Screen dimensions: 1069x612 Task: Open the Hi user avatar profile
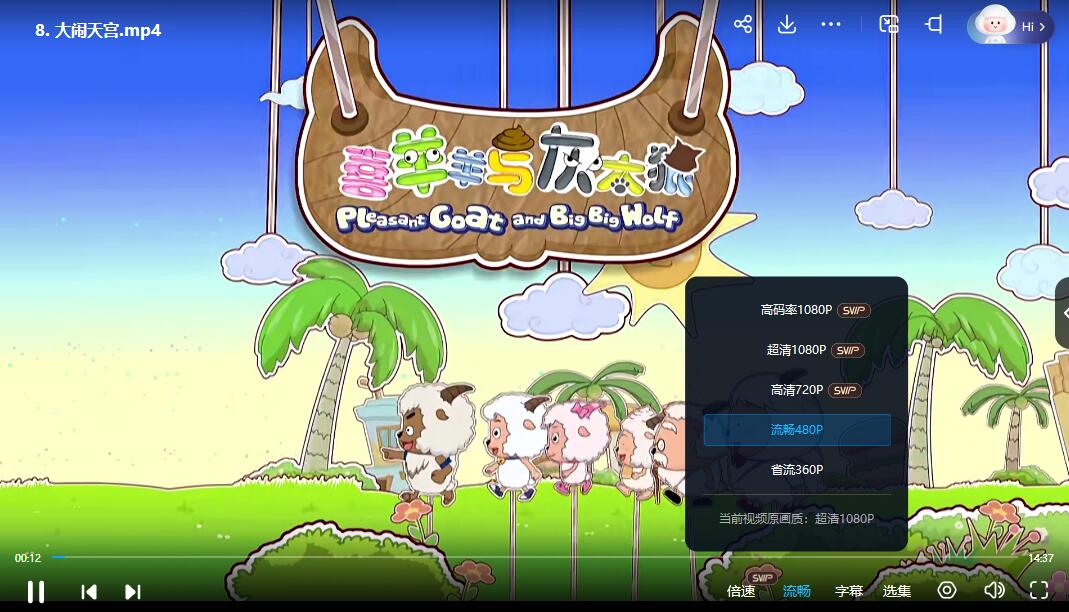point(1010,26)
